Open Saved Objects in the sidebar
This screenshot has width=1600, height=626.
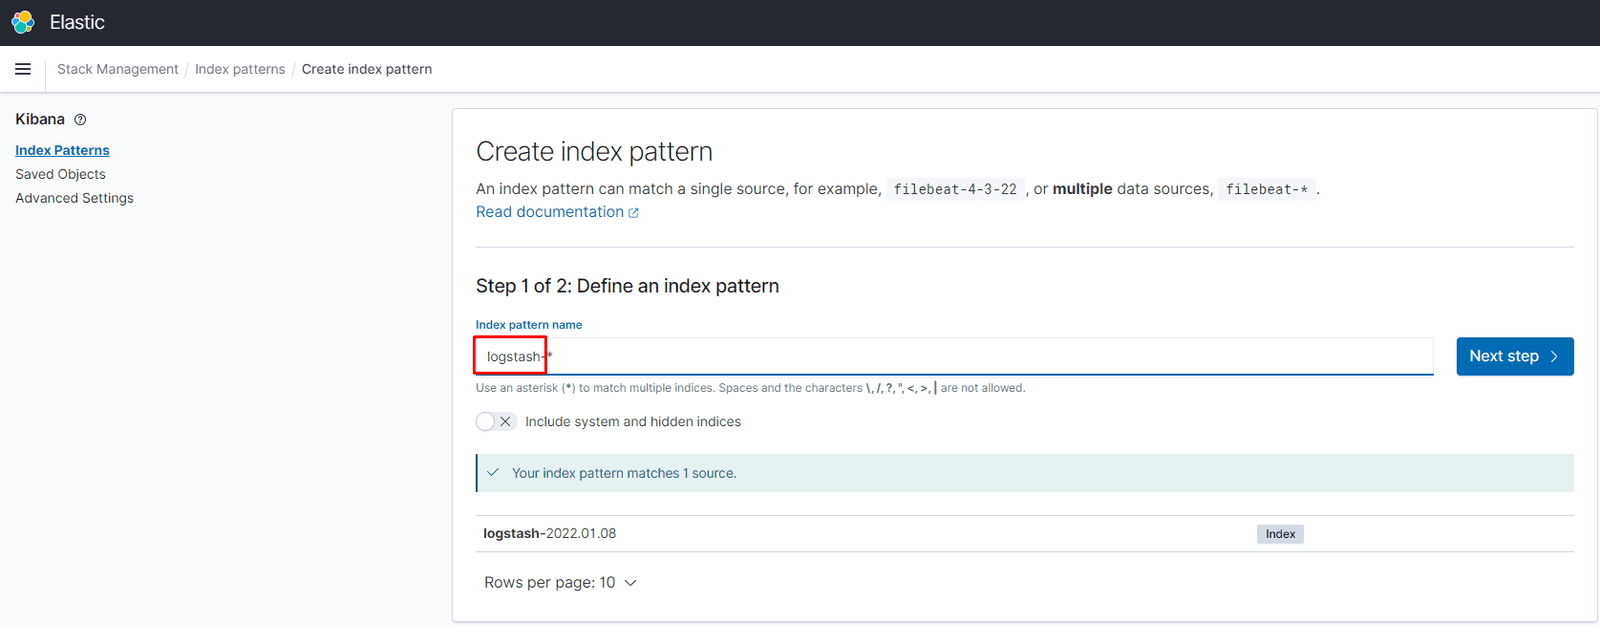coord(60,174)
